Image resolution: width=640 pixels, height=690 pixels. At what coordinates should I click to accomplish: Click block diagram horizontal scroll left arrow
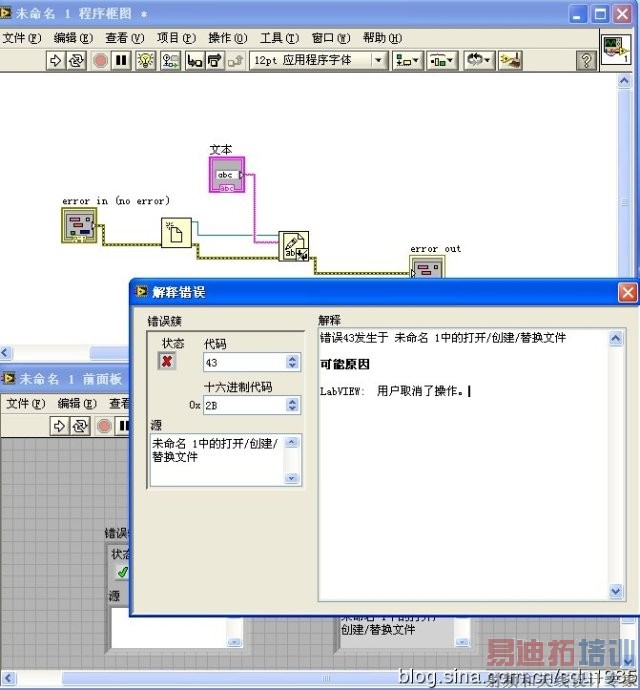(x=6, y=352)
